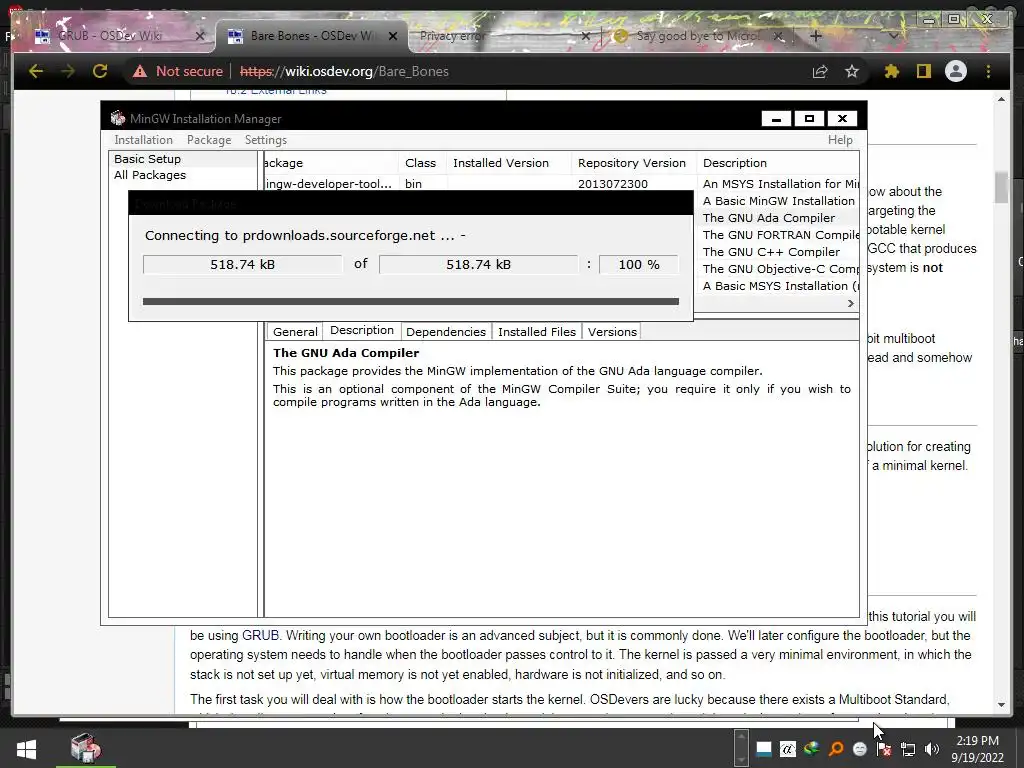Image resolution: width=1024 pixels, height=768 pixels.
Task: Click the taskbar clock showing 2:19 PM
Action: pyautogui.click(x=978, y=749)
